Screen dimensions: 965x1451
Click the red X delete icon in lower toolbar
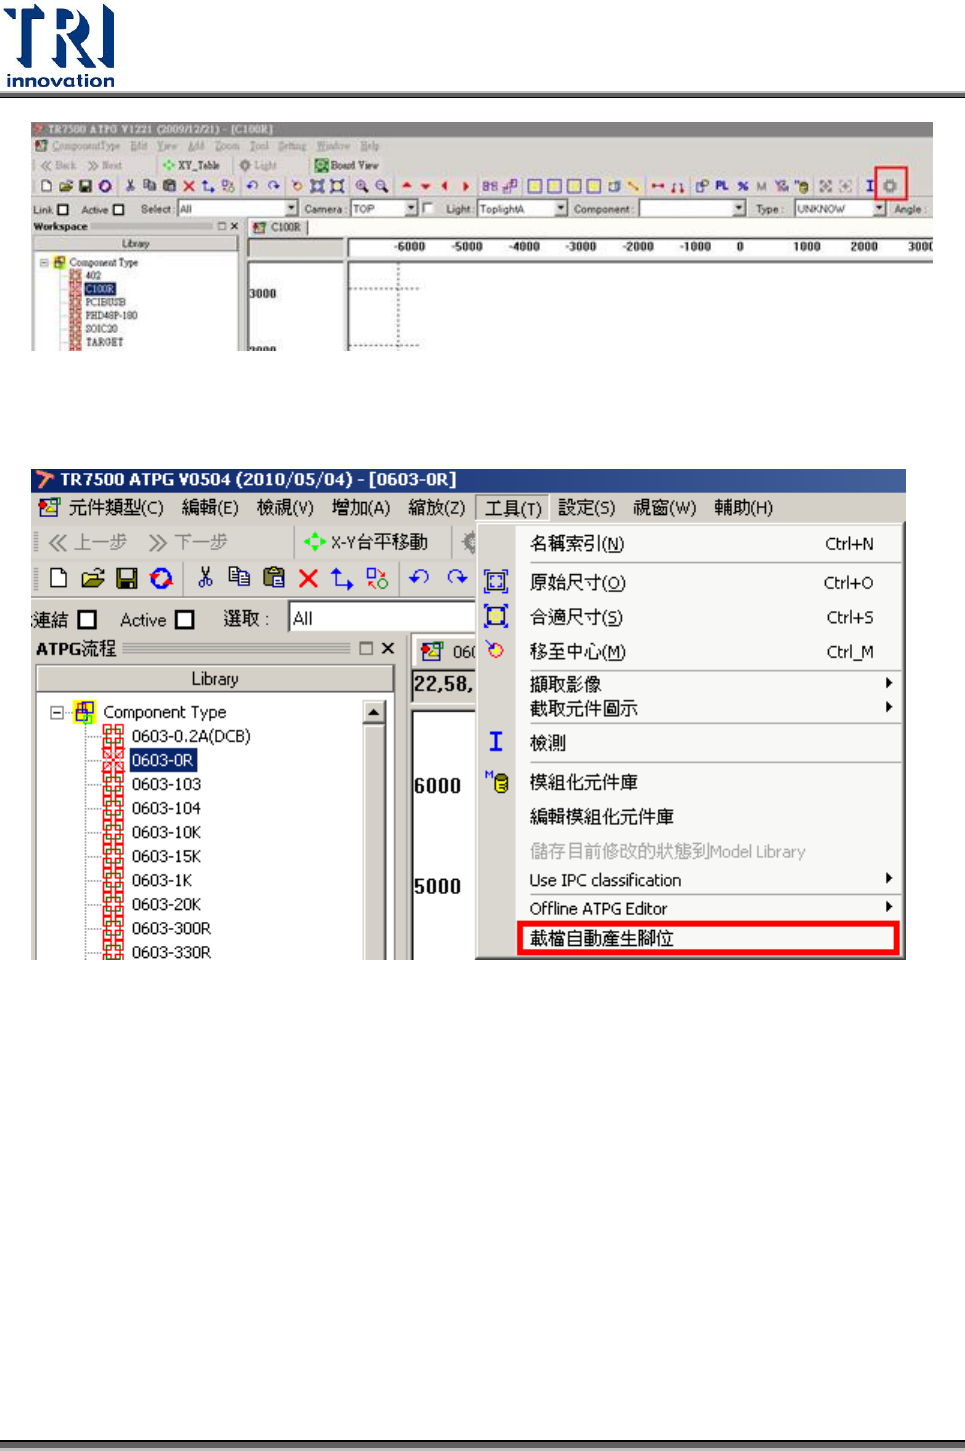click(x=308, y=578)
